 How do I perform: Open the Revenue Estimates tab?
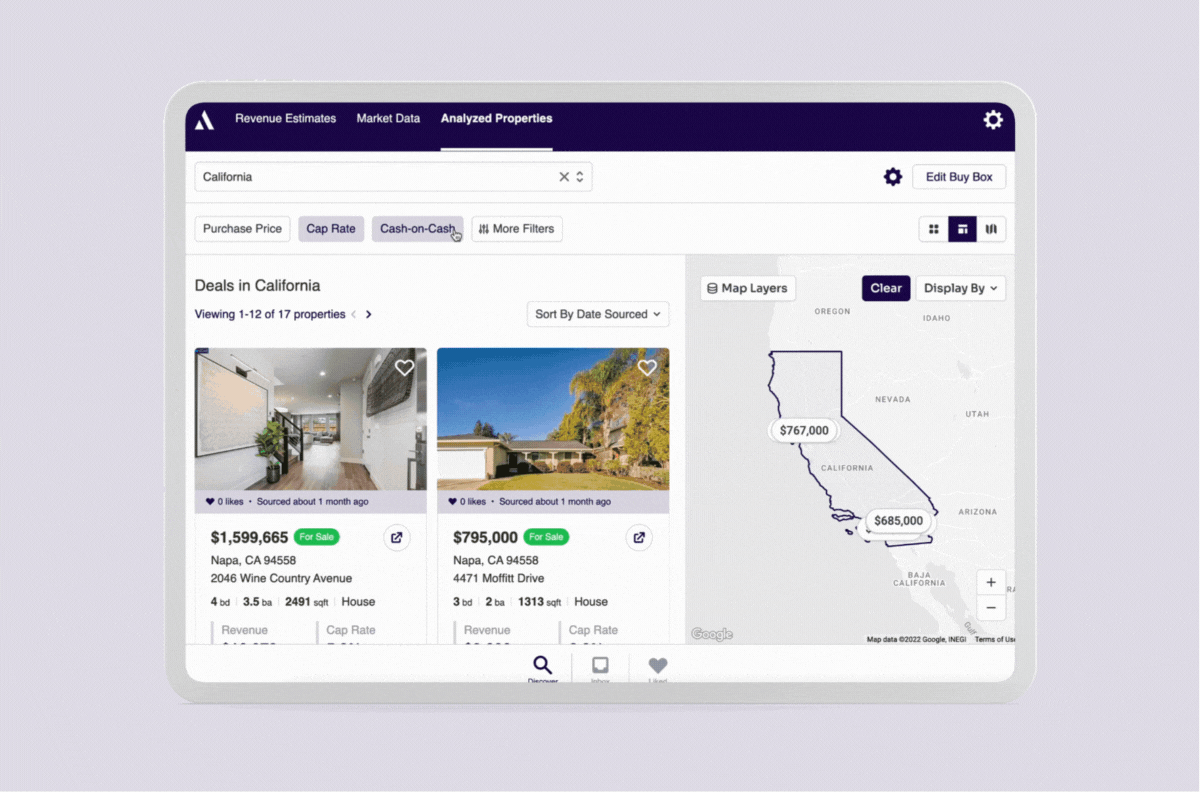pyautogui.click(x=285, y=118)
